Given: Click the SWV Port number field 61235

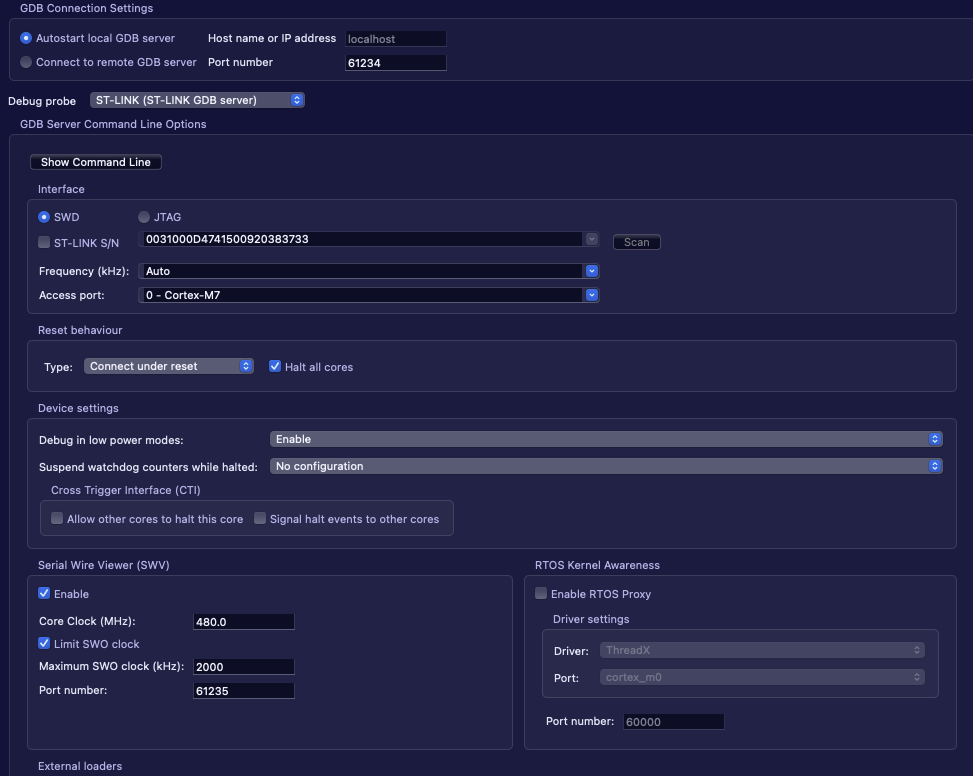Looking at the screenshot, I should [x=244, y=690].
